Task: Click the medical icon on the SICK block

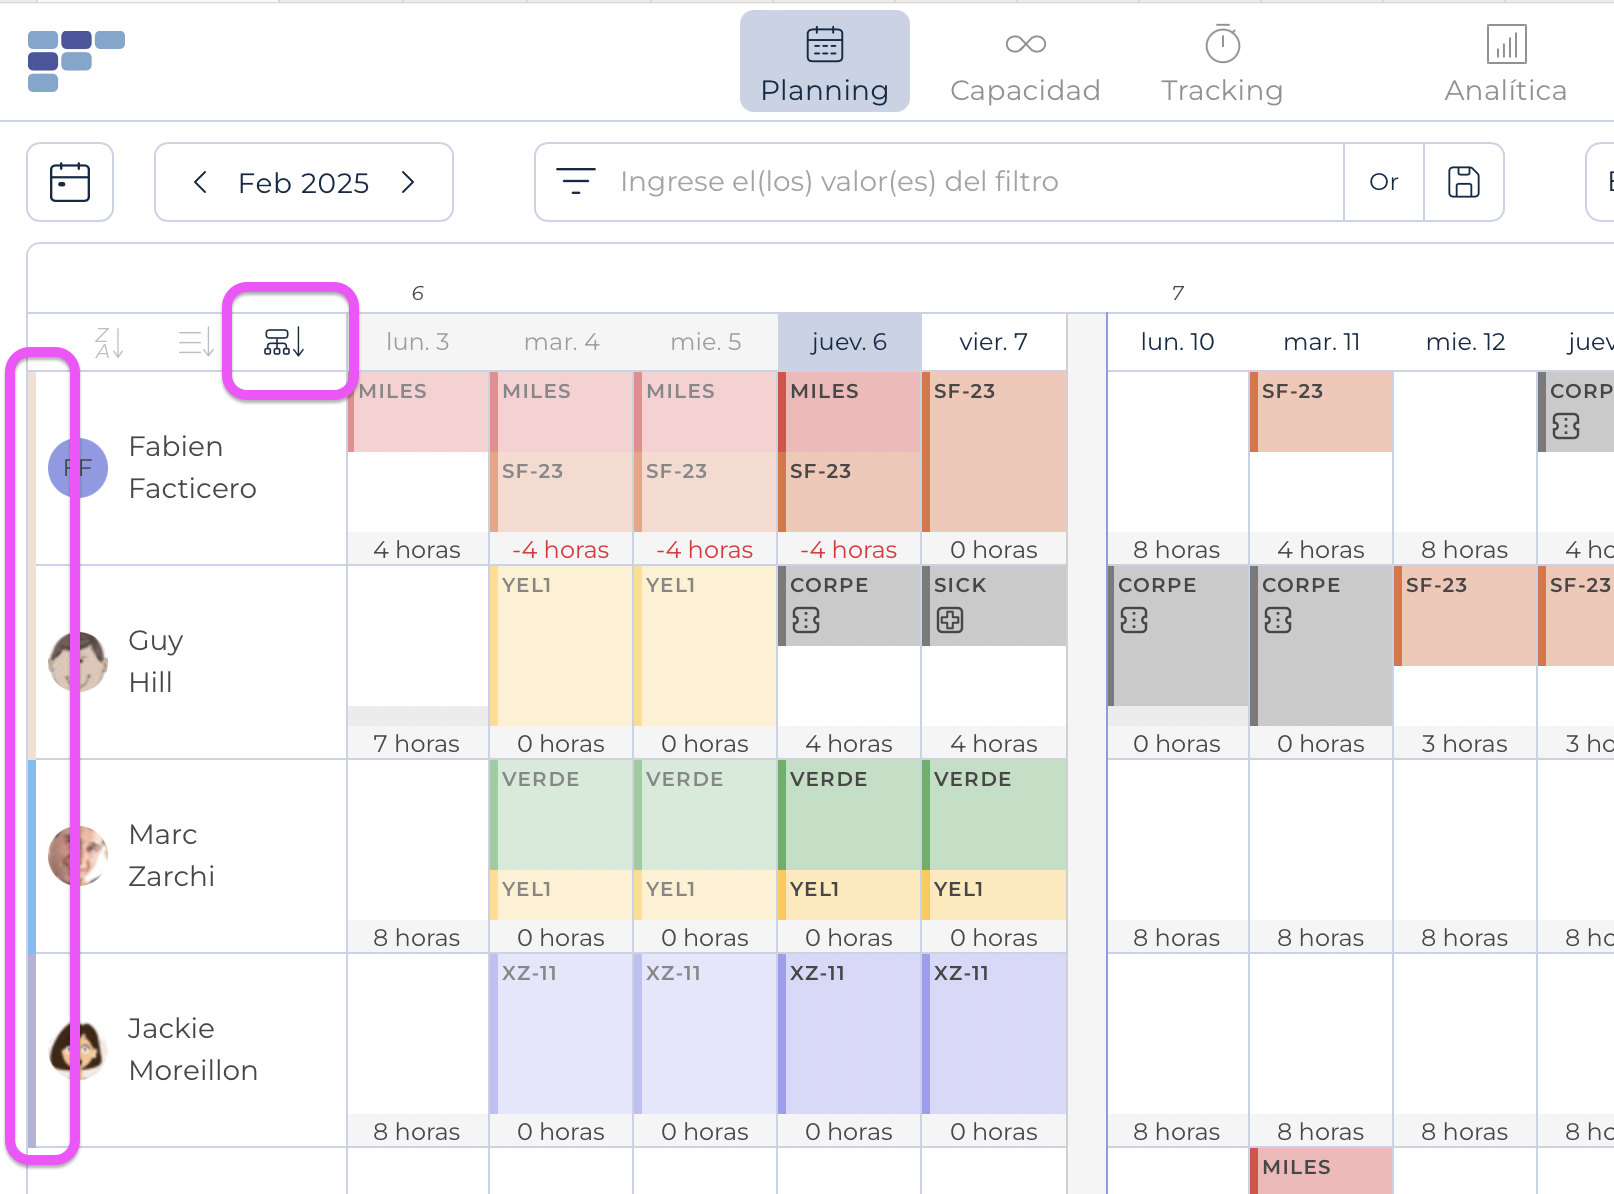Action: click(x=950, y=621)
